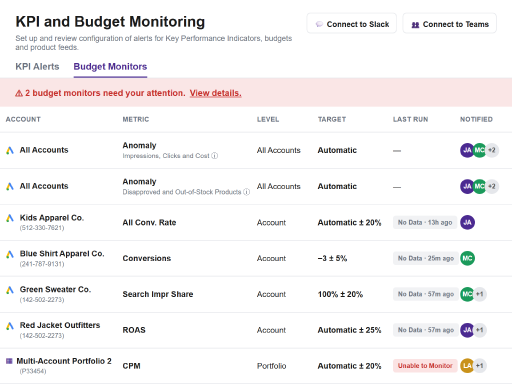Click the Unable to Monitor status badge
The image size is (512, 384).
coord(425,366)
